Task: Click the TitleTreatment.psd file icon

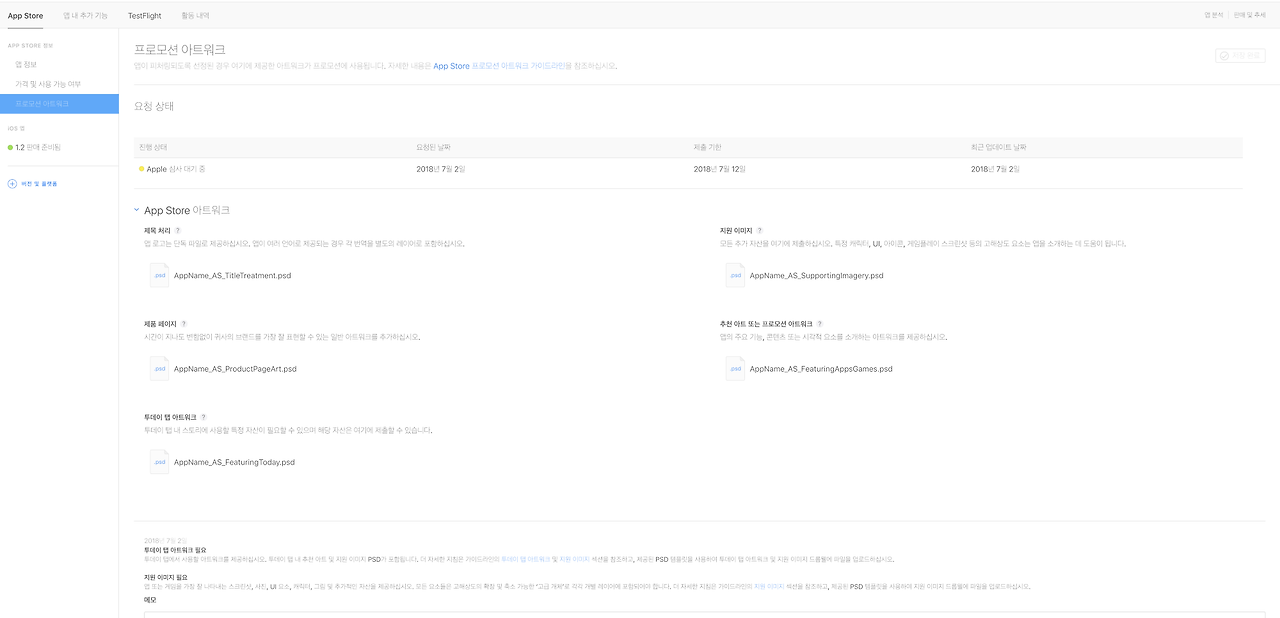Action: [x=159, y=275]
